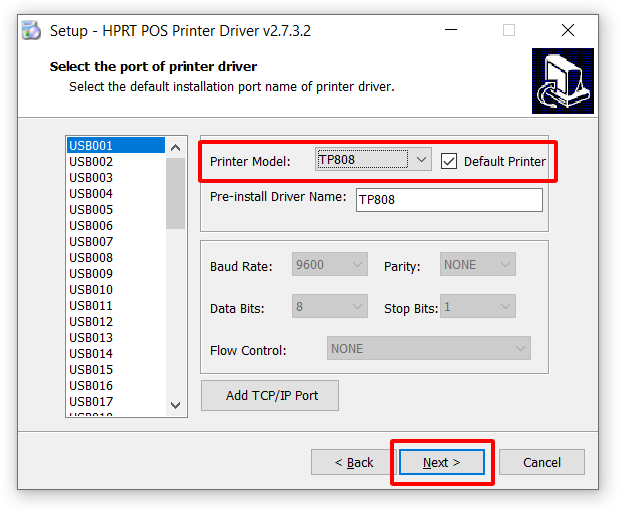This screenshot has height=513, width=625.
Task: Select USB001 port in the list
Action: click(x=115, y=146)
